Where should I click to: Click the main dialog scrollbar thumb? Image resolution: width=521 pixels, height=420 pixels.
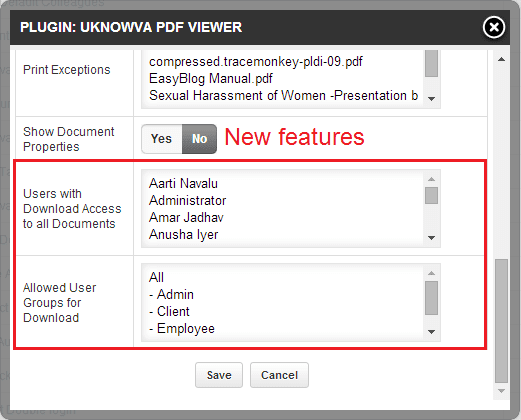[501, 321]
